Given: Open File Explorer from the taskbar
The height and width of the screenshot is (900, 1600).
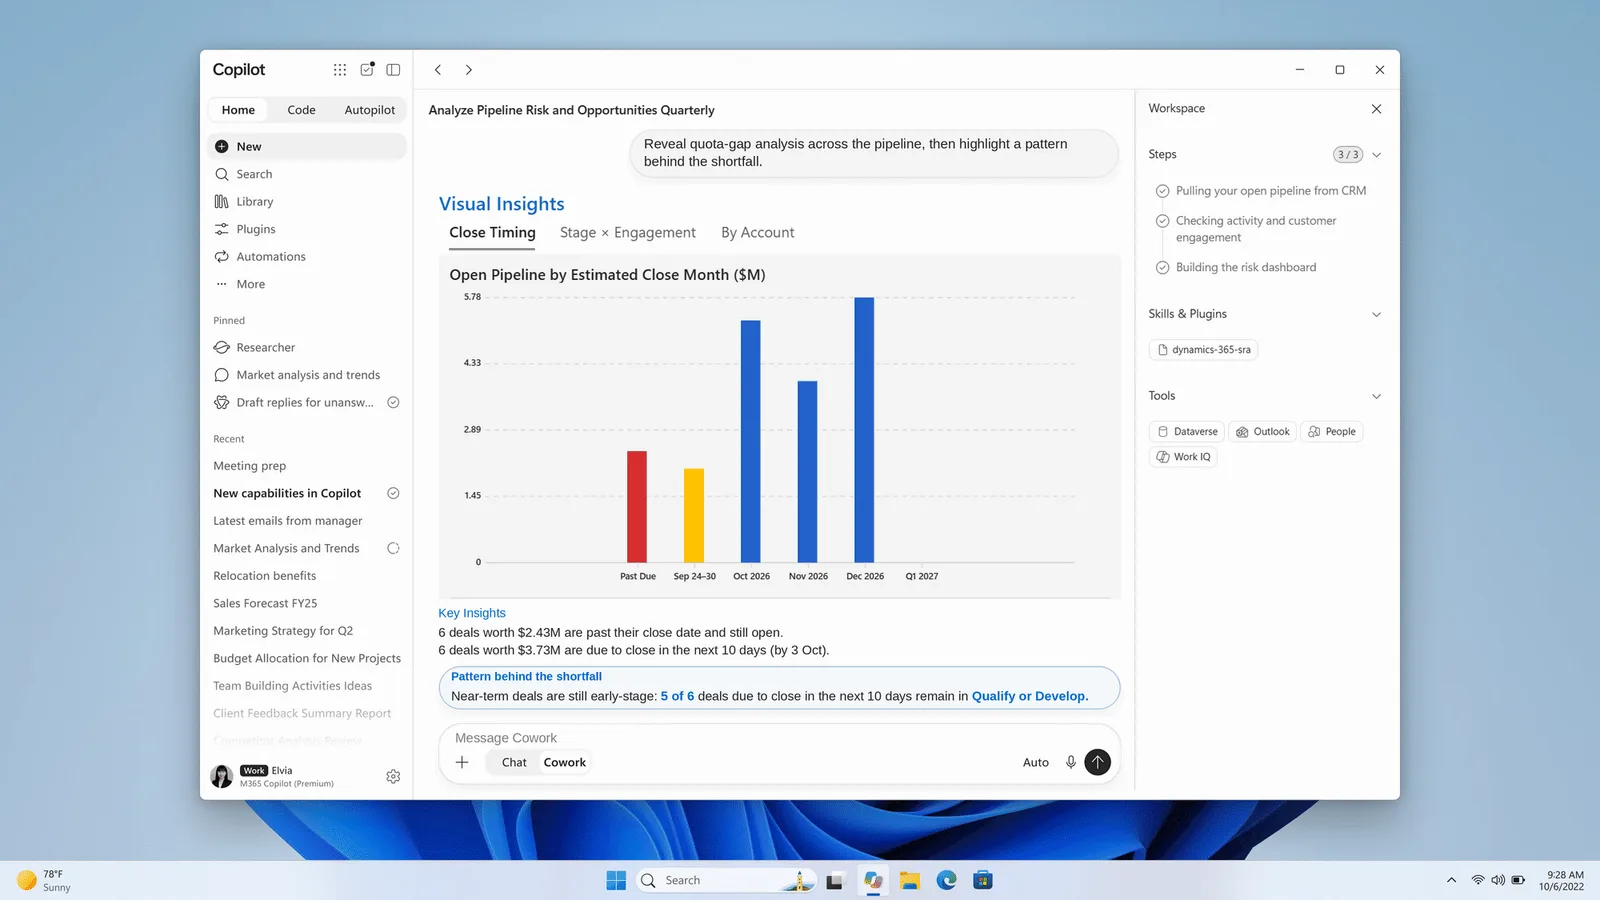Looking at the screenshot, I should click(909, 880).
